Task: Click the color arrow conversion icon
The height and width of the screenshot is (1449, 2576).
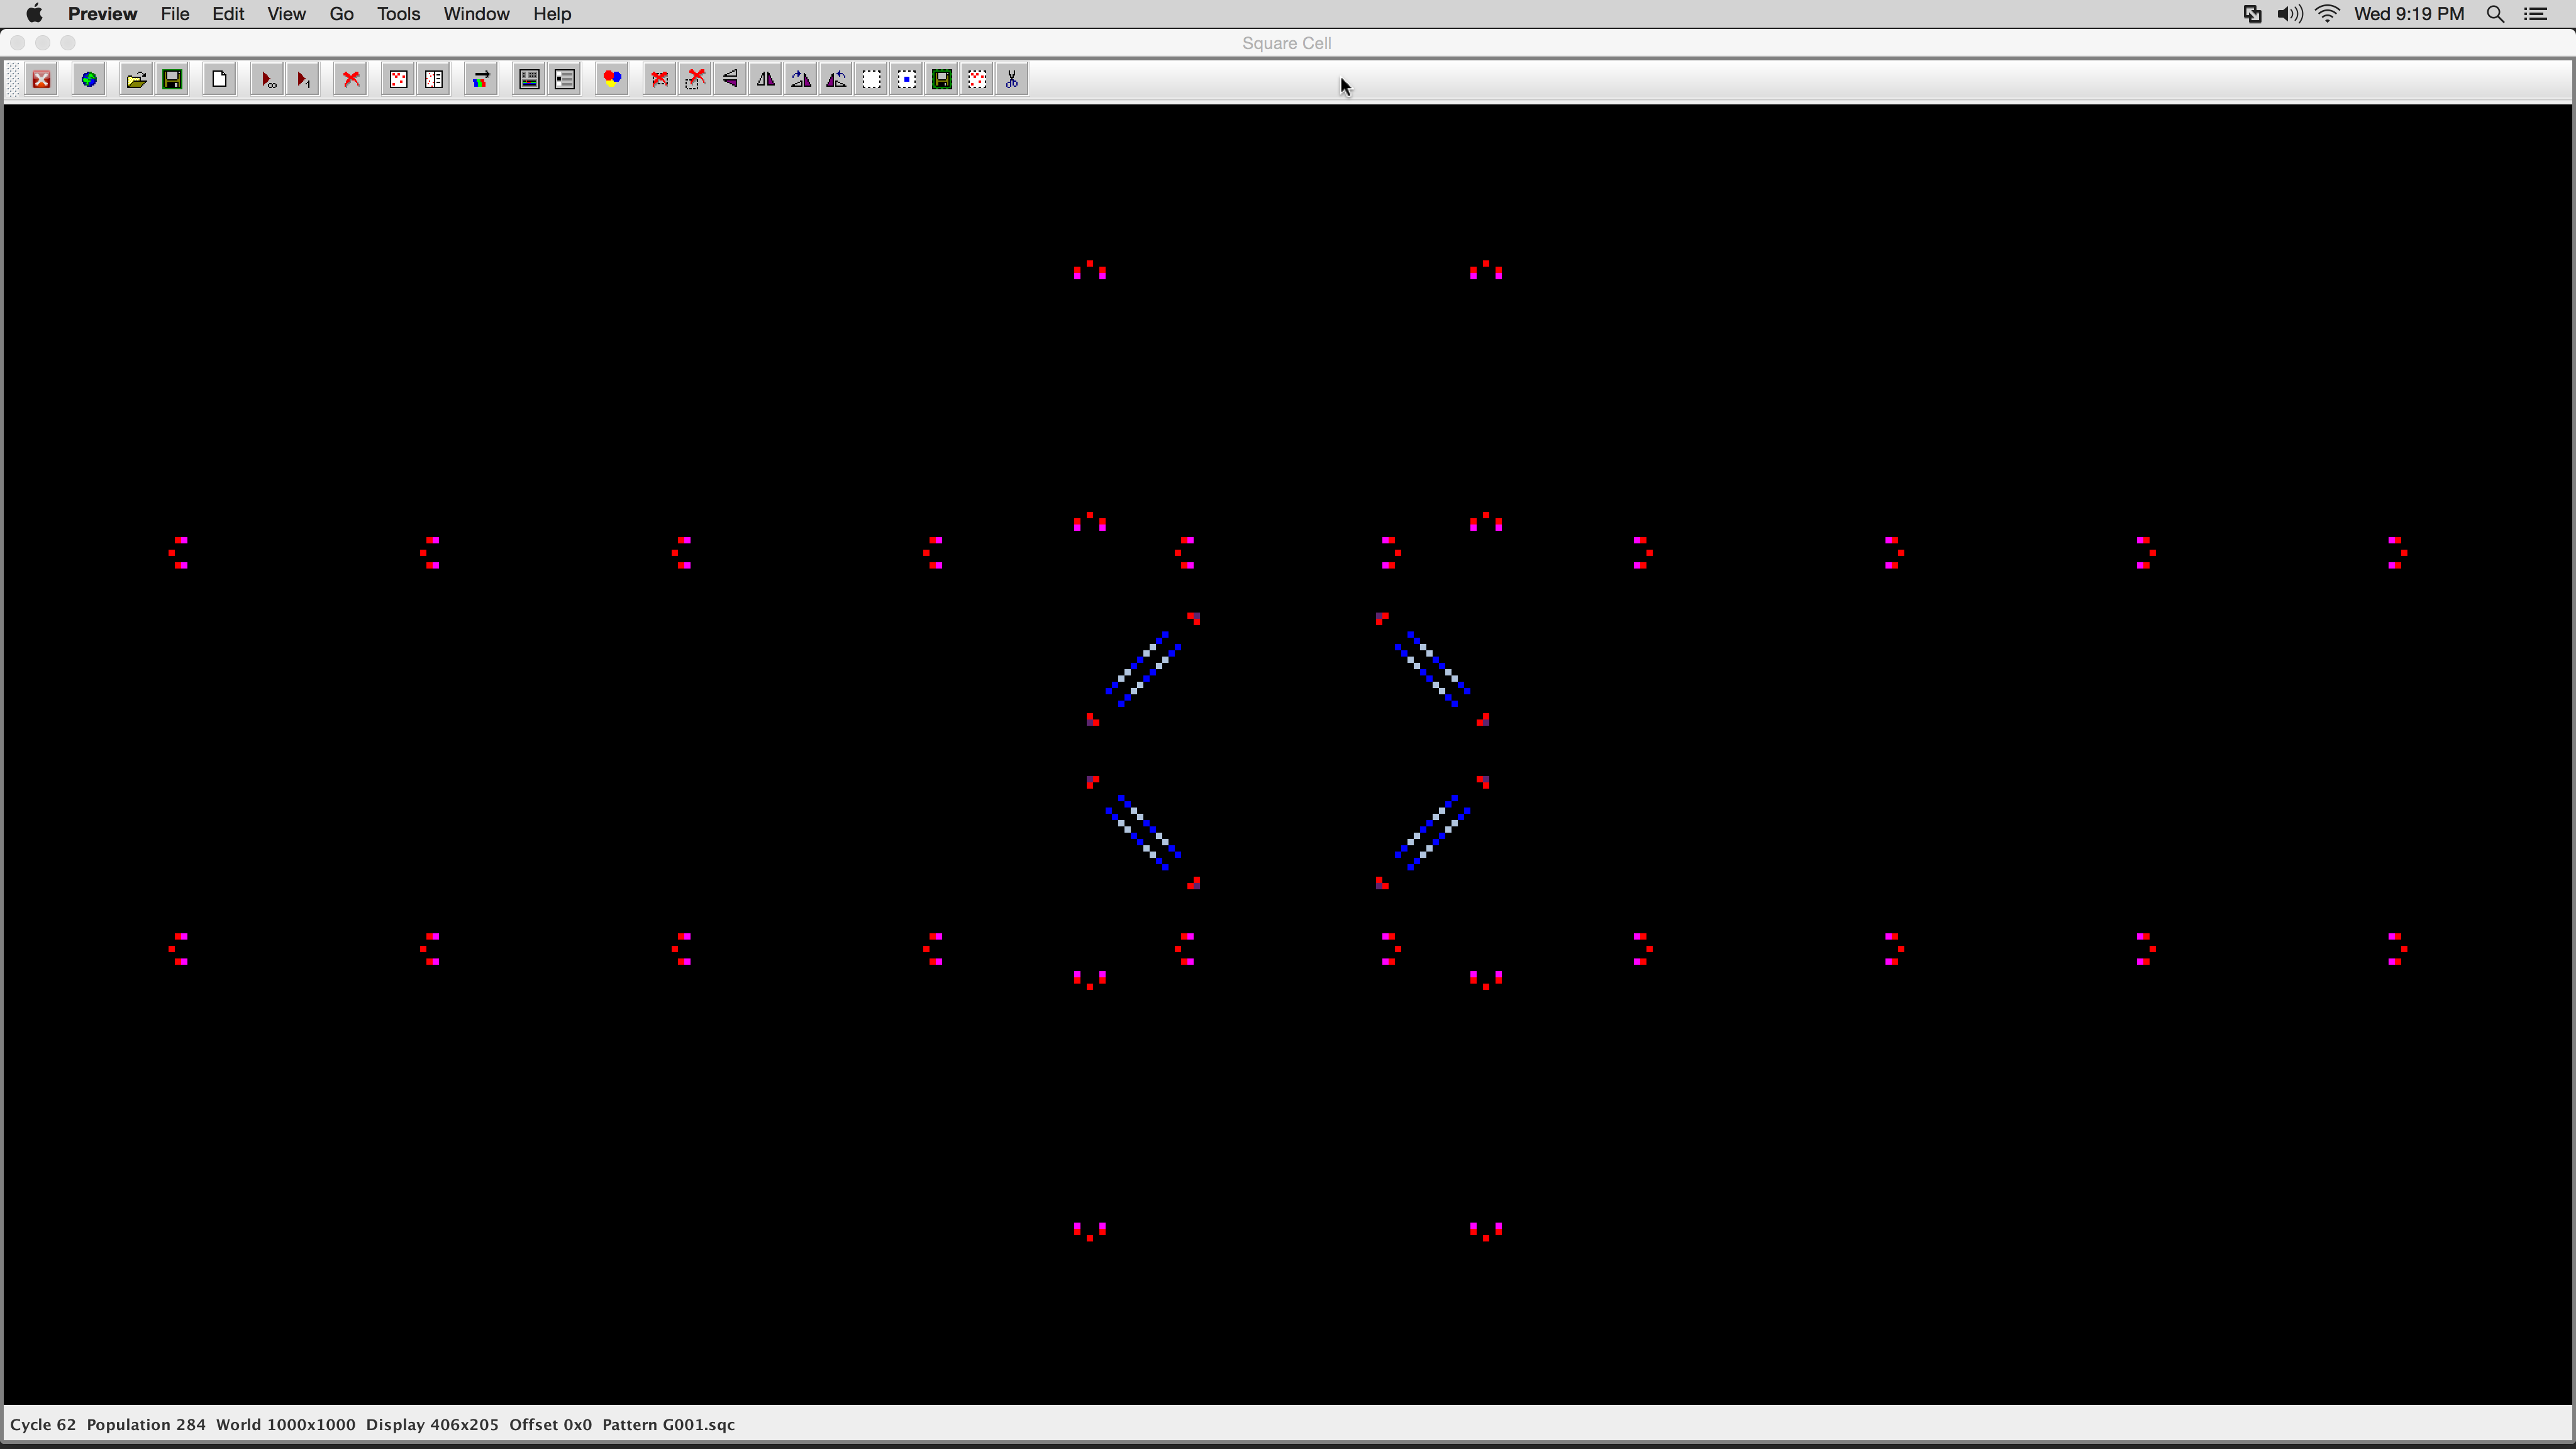Action: (x=481, y=80)
